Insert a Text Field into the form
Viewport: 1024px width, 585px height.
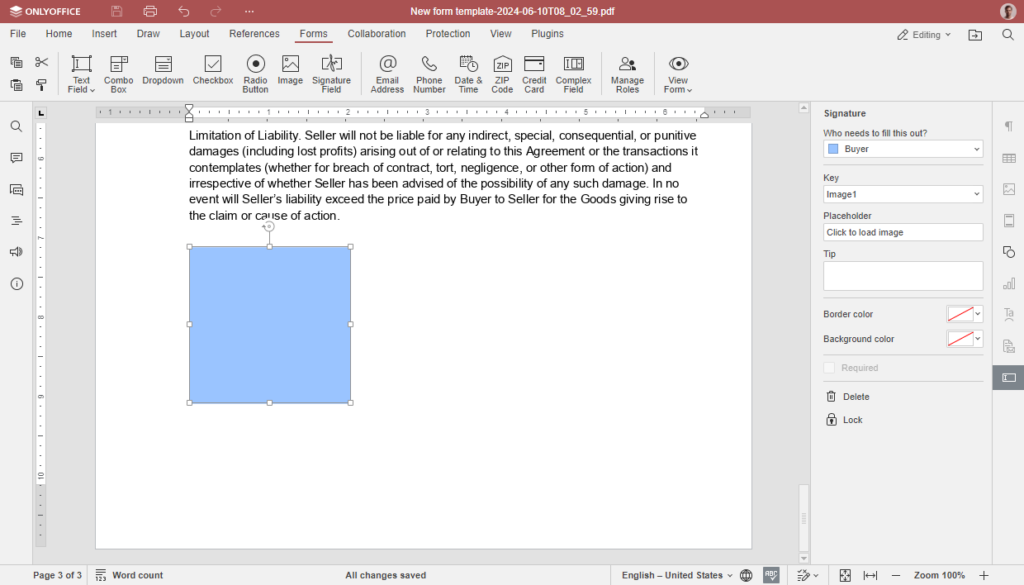pos(80,73)
